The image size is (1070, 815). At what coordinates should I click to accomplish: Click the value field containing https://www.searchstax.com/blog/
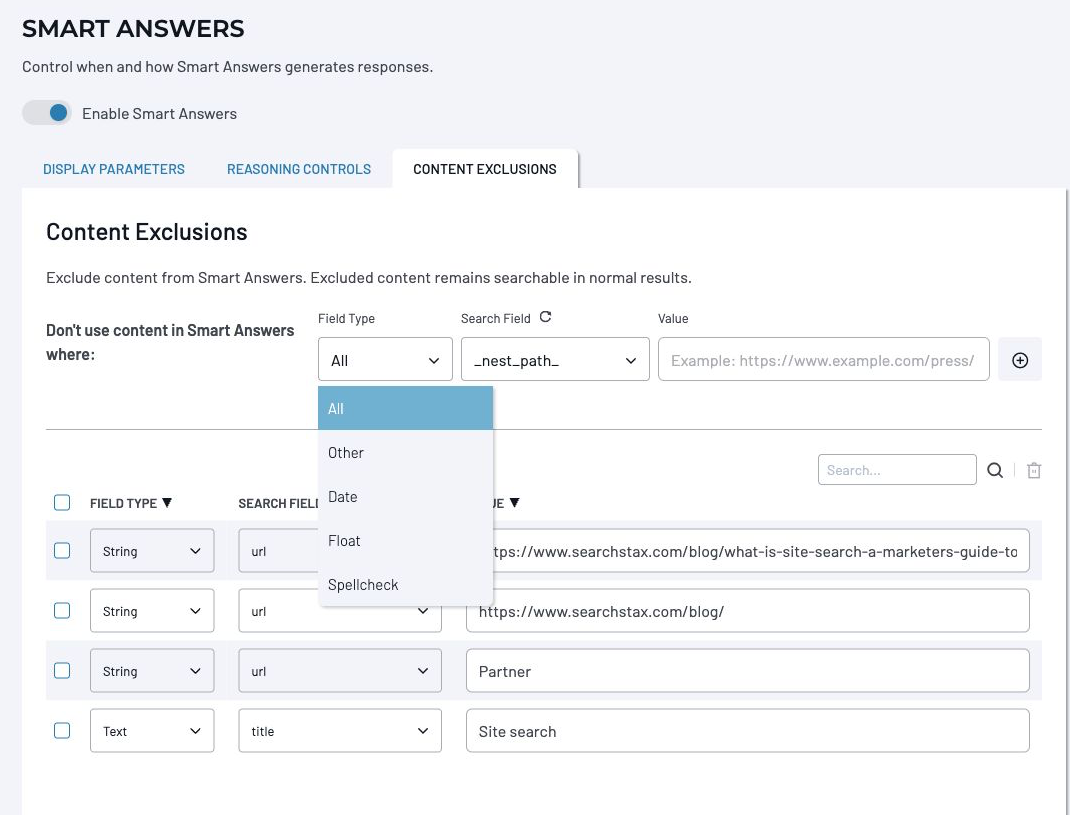coord(747,610)
